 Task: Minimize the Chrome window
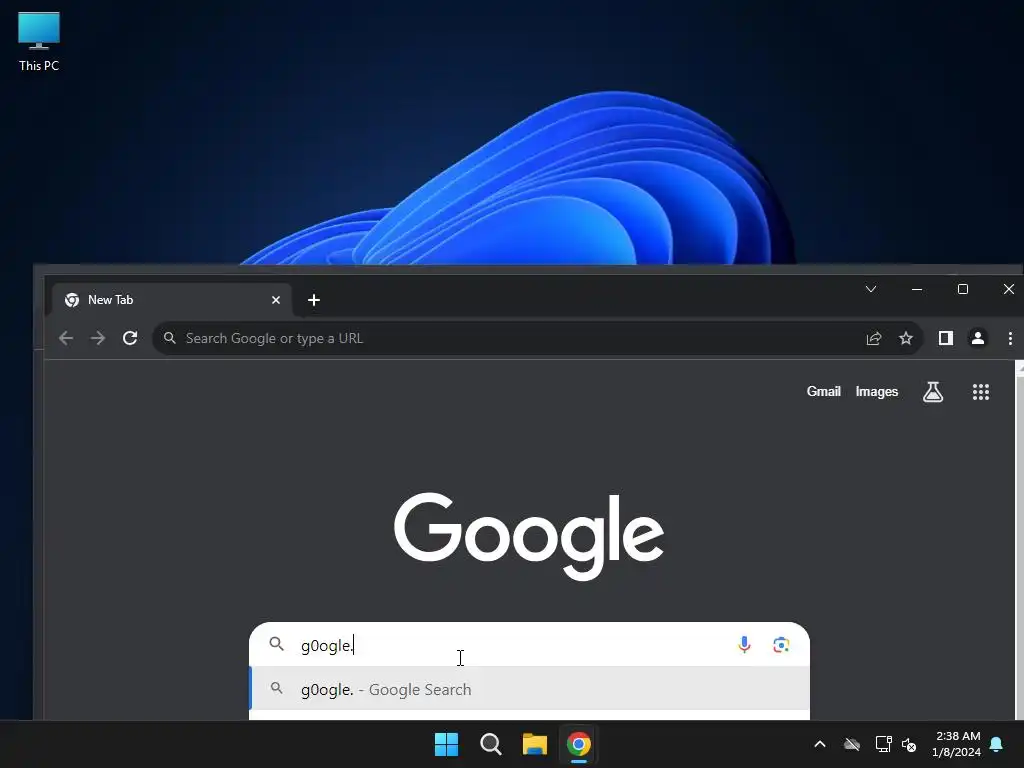[917, 289]
